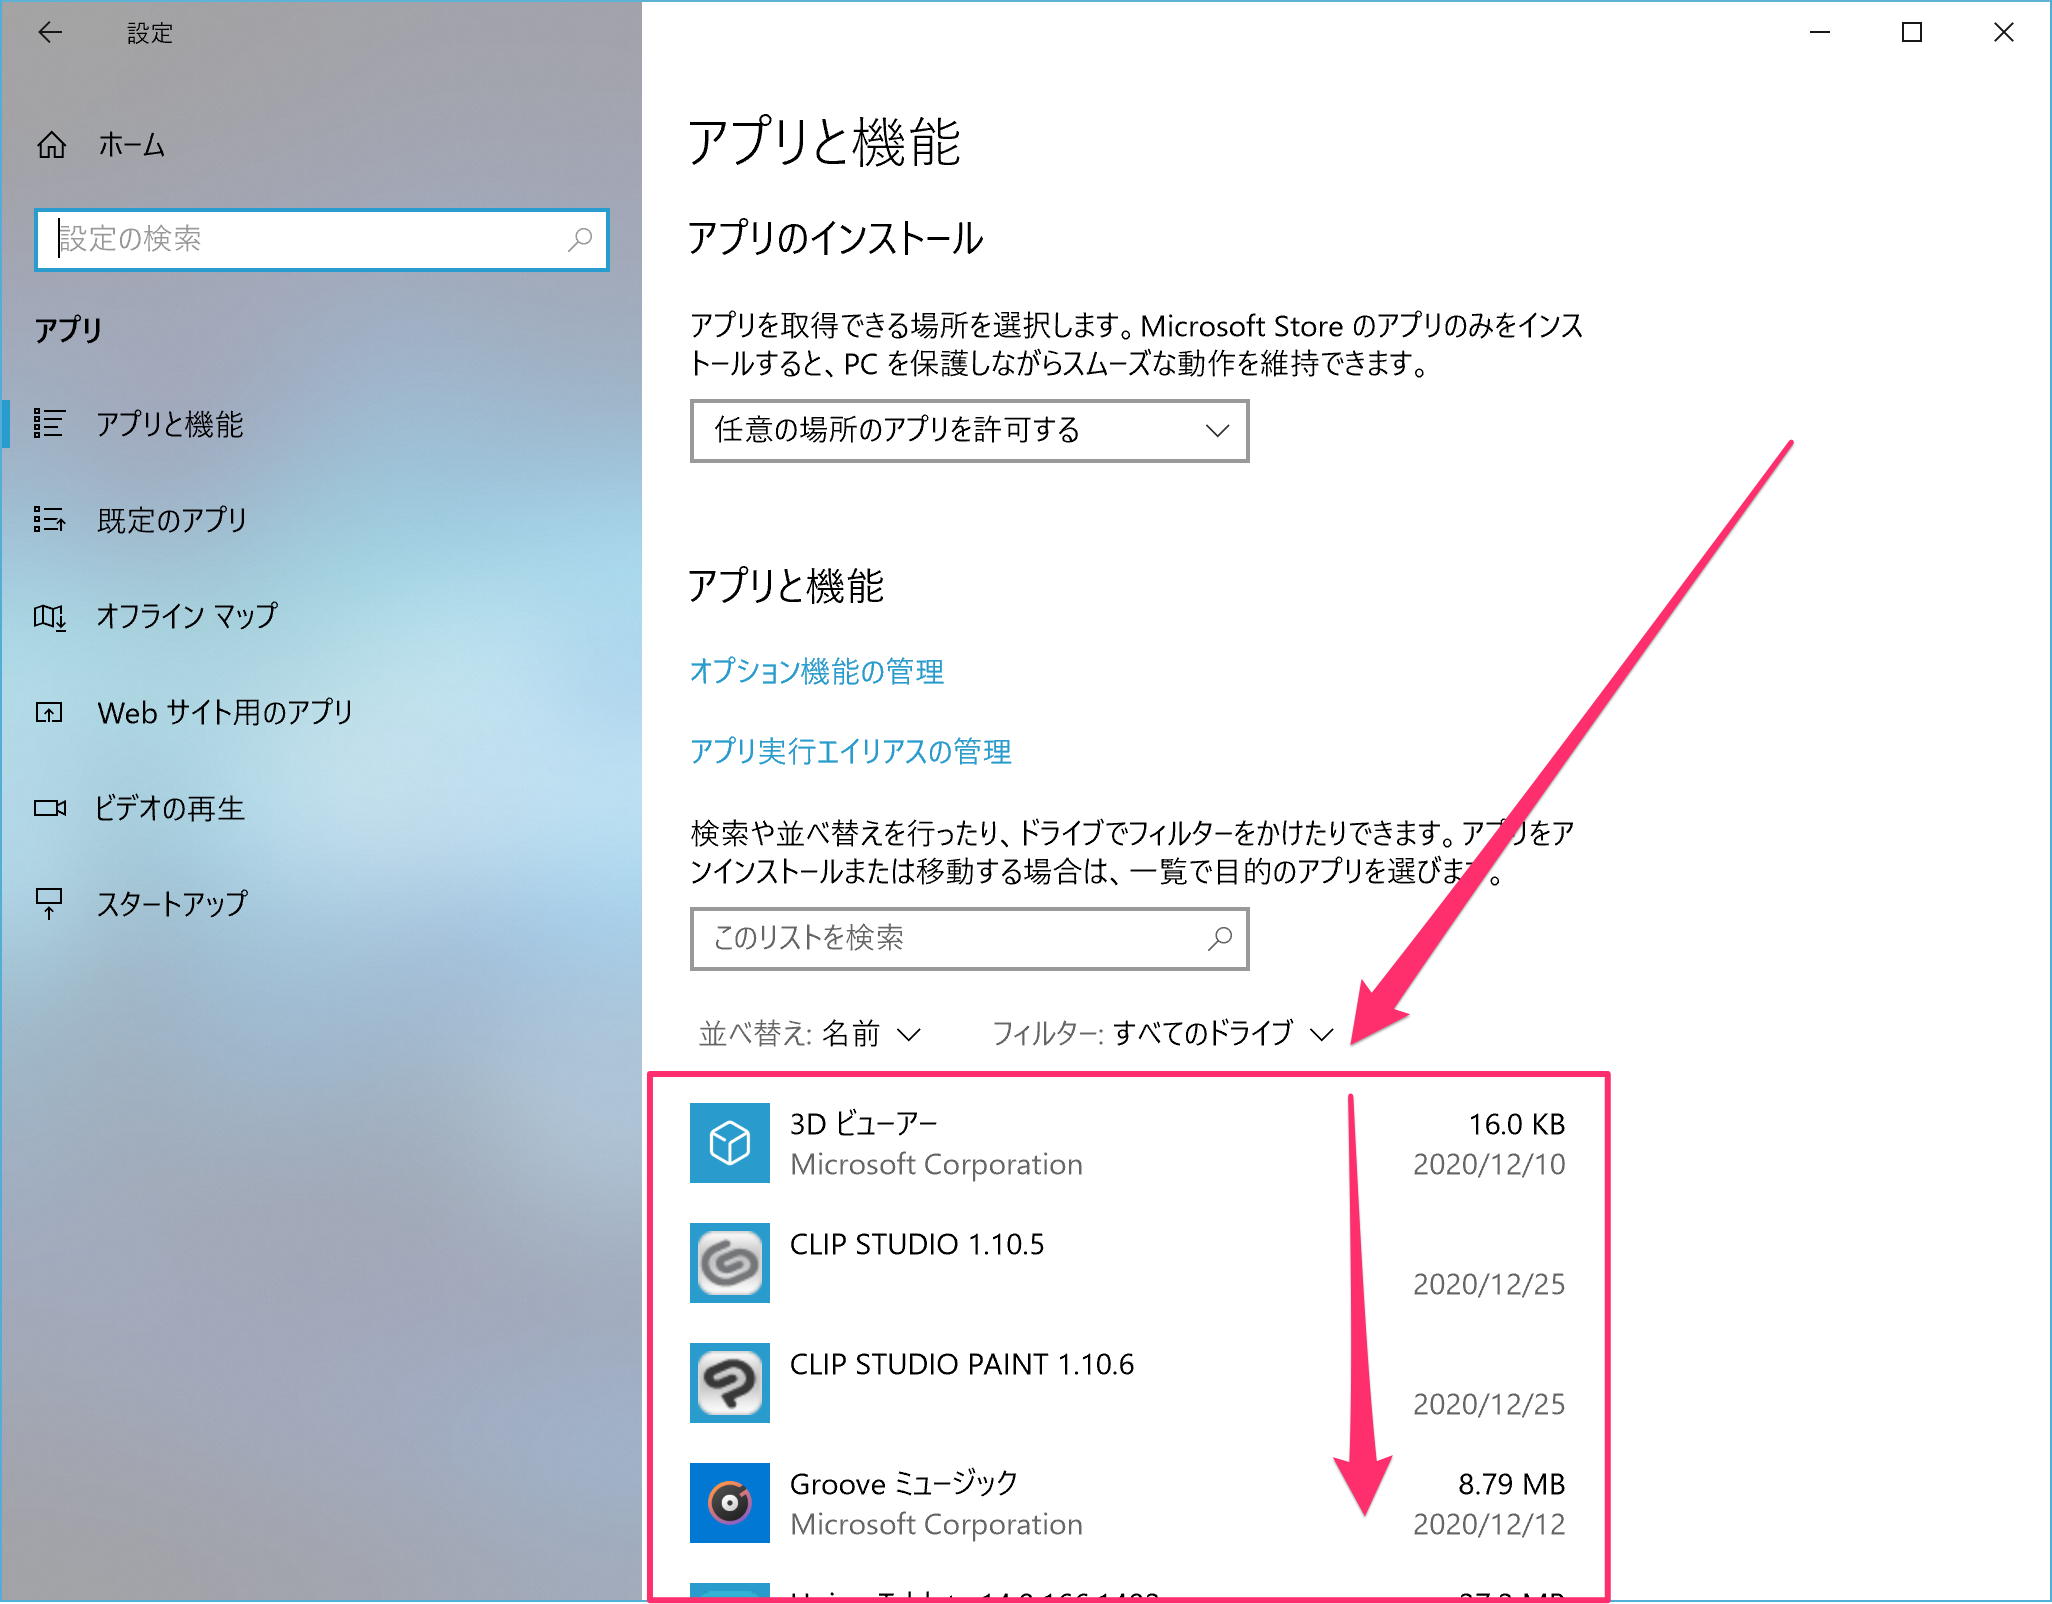This screenshot has height=1604, width=2052.
Task: Click the Groove ミュージック app icon
Action: coord(730,1503)
